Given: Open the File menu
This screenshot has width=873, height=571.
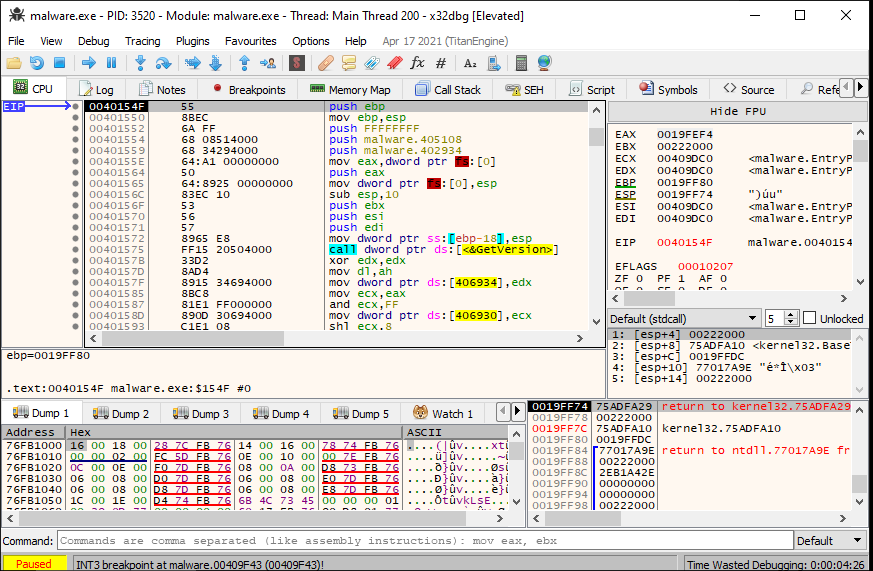Looking at the screenshot, I should 16,41.
